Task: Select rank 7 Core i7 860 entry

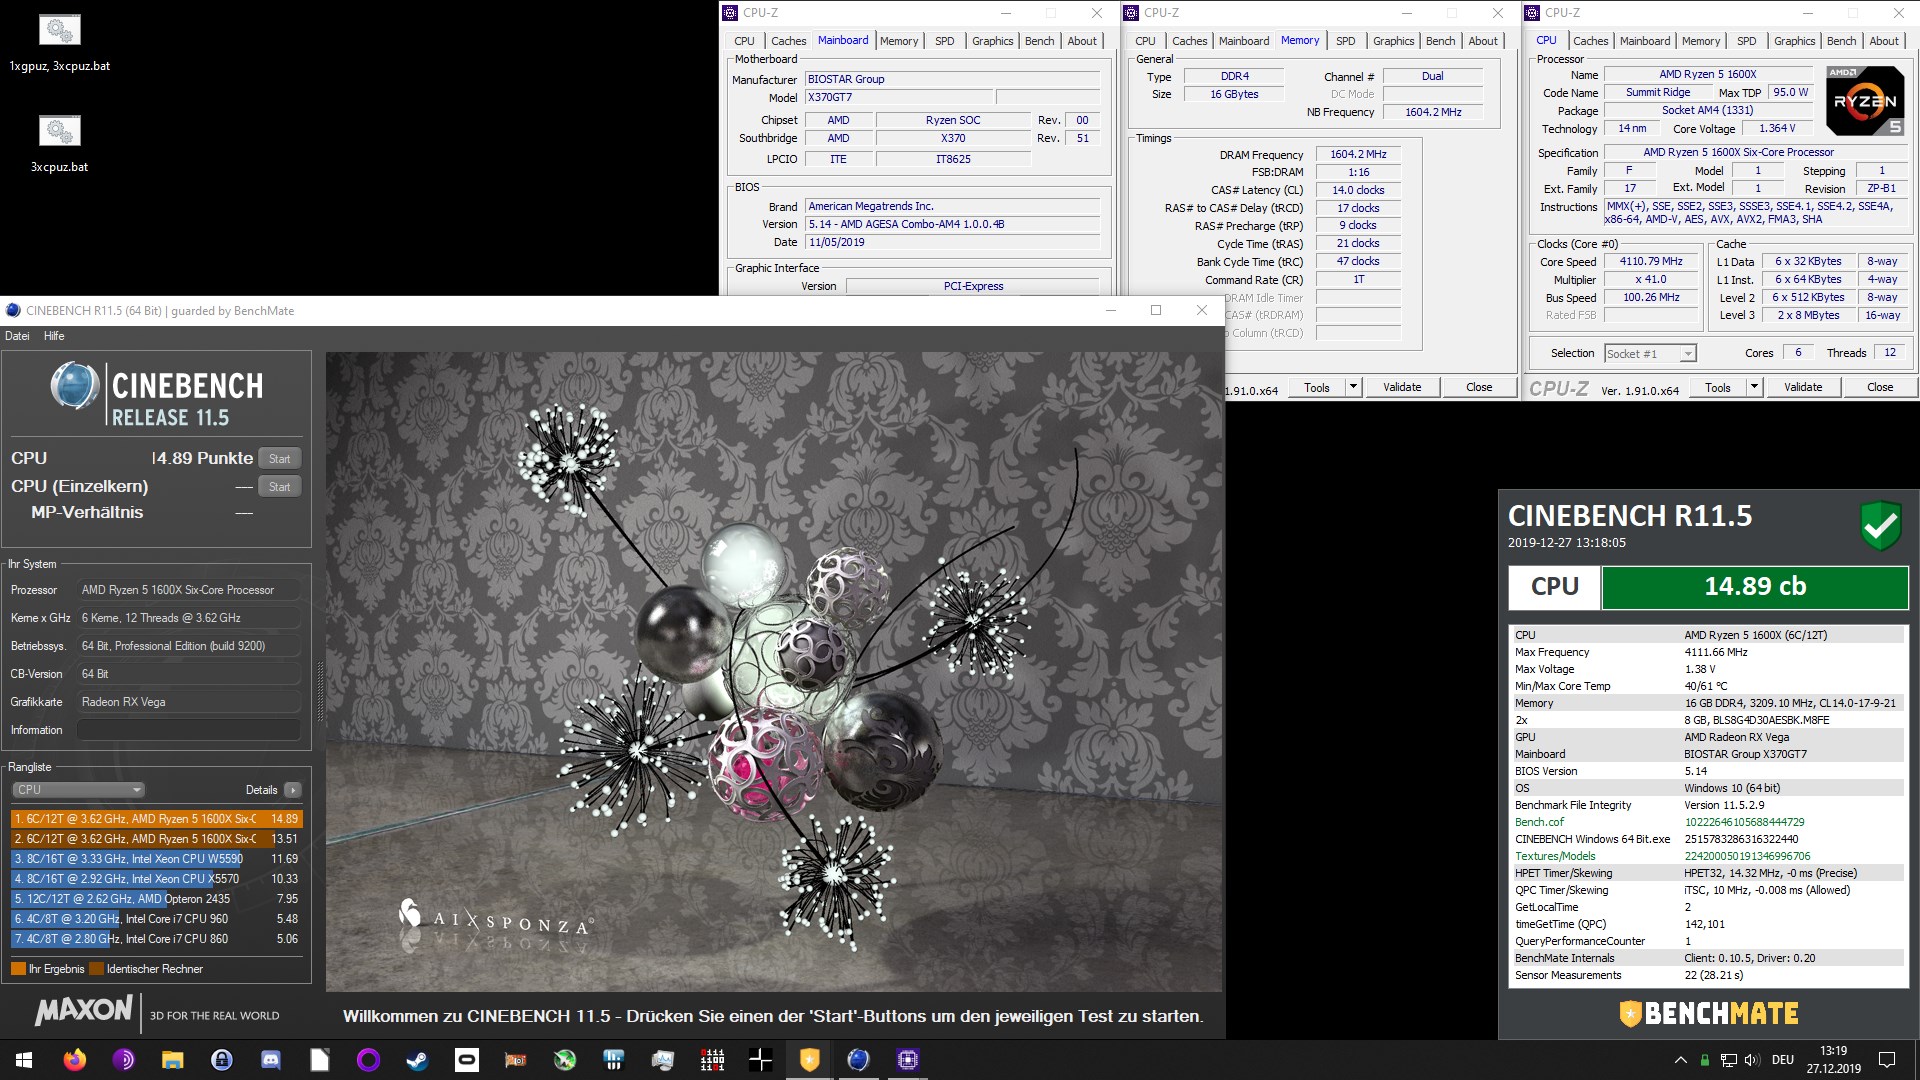Action: pyautogui.click(x=156, y=939)
